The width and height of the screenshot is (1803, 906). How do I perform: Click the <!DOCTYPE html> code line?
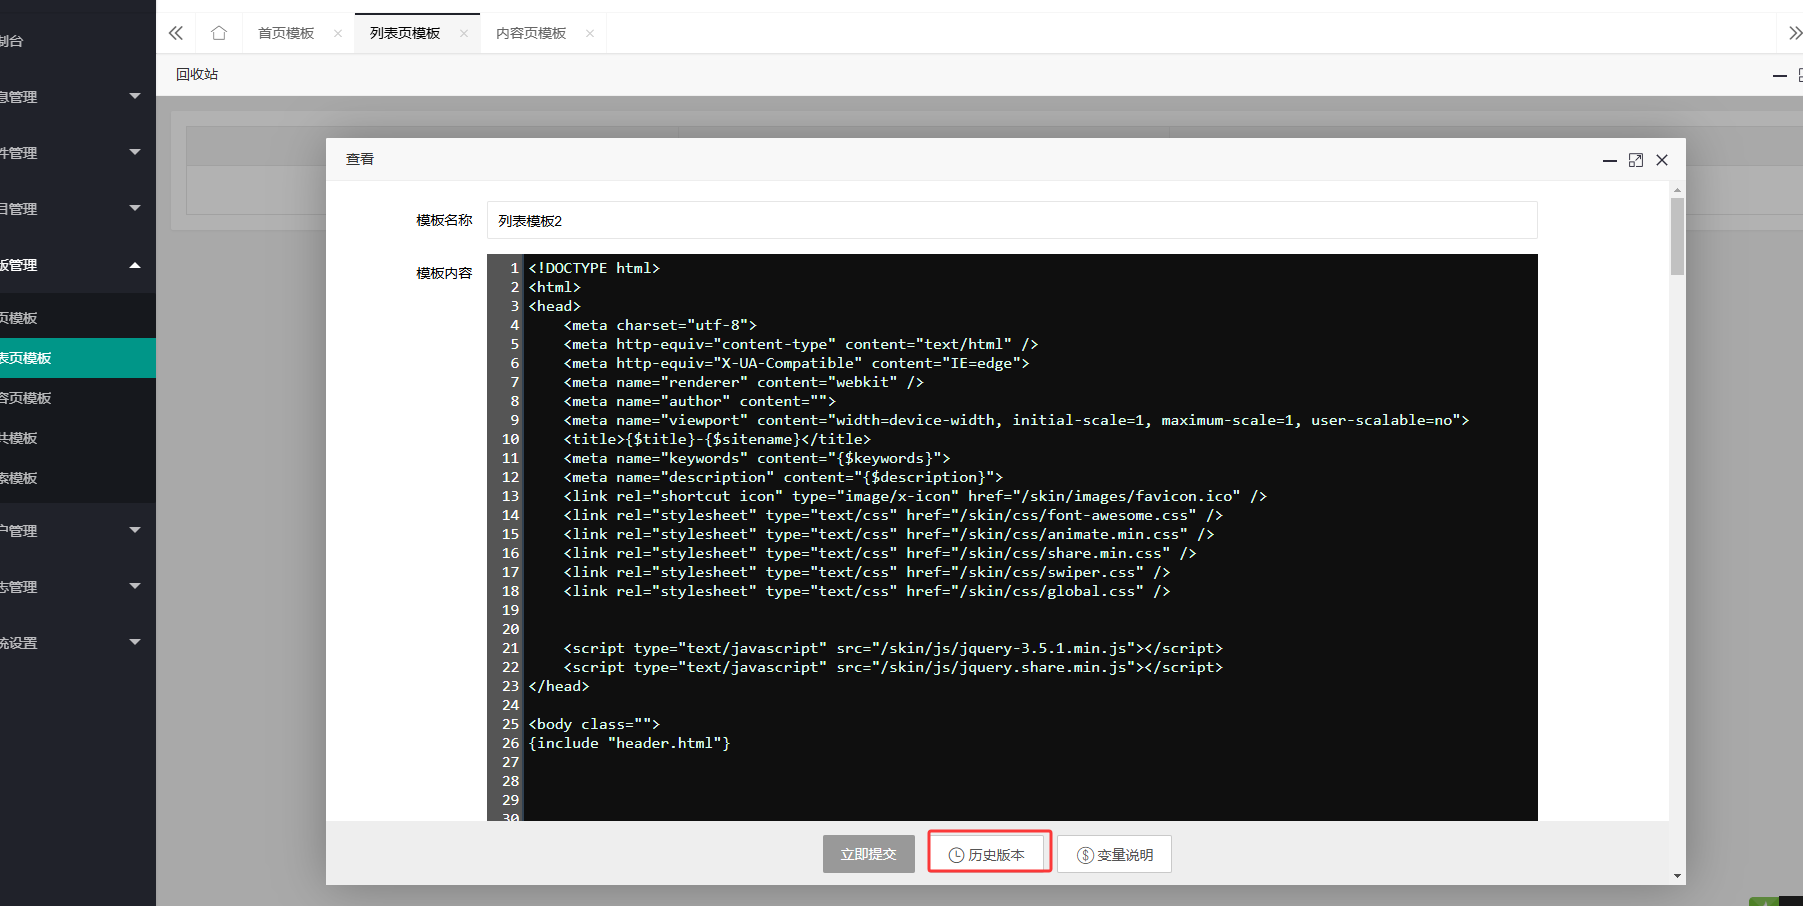tap(594, 268)
